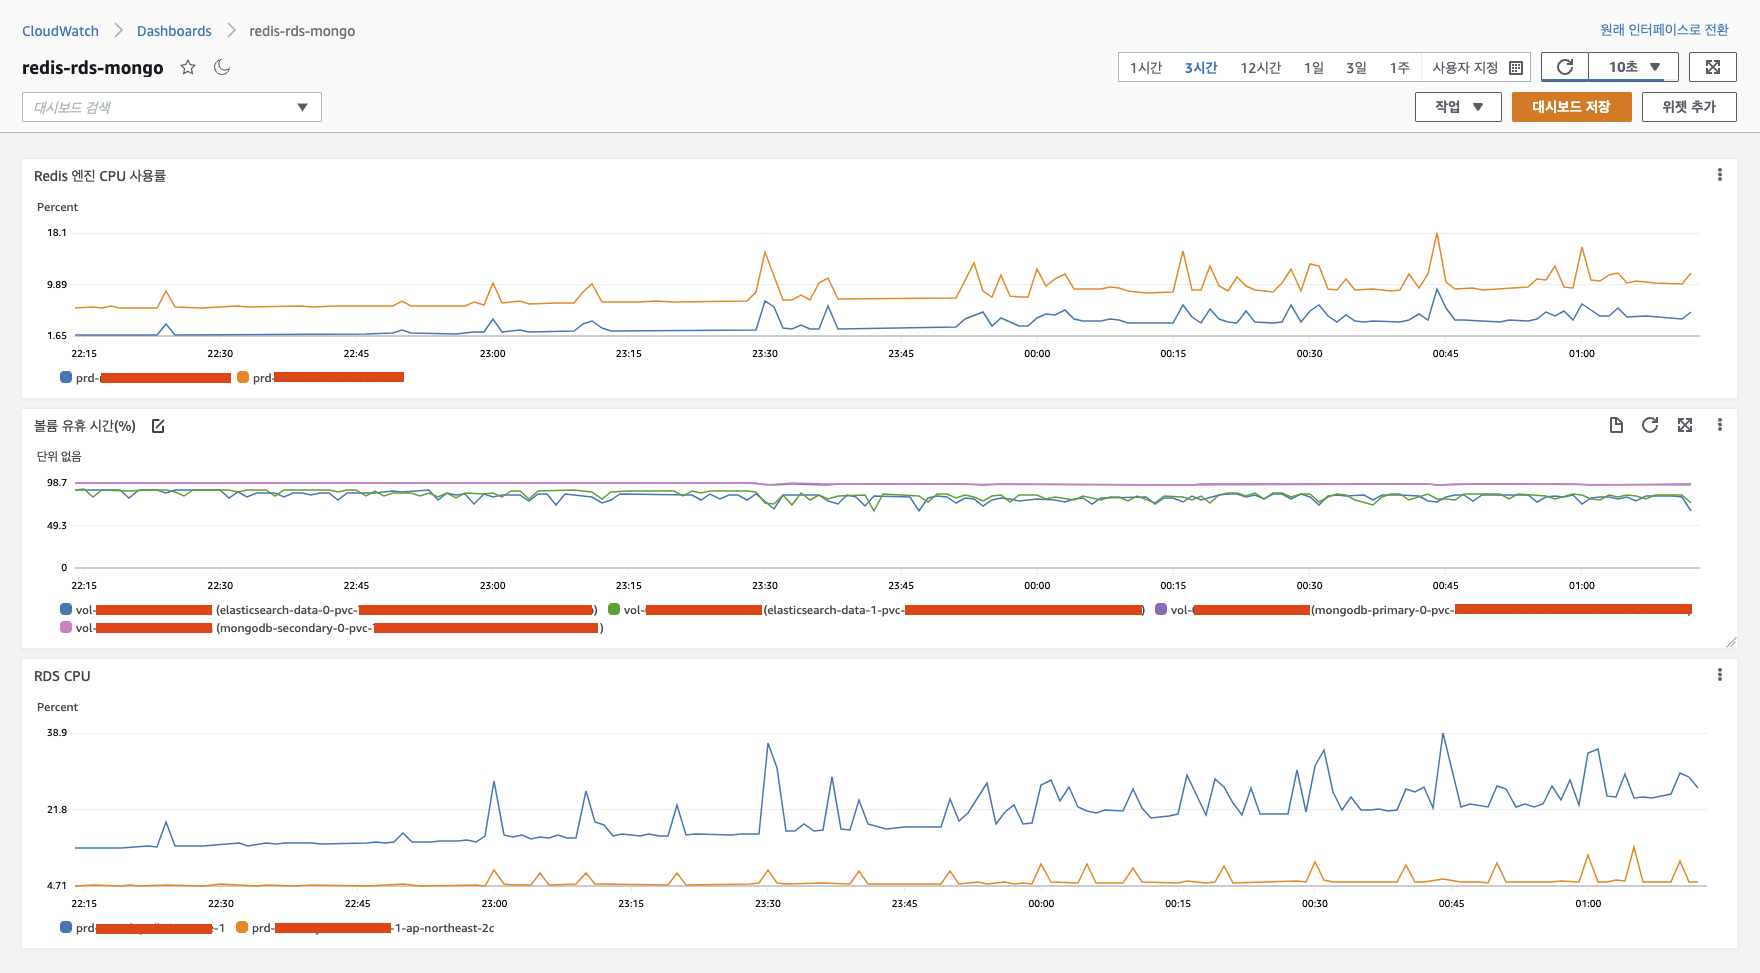This screenshot has width=1760, height=973.
Task: Open the 작업 actions dropdown
Action: 1458,107
